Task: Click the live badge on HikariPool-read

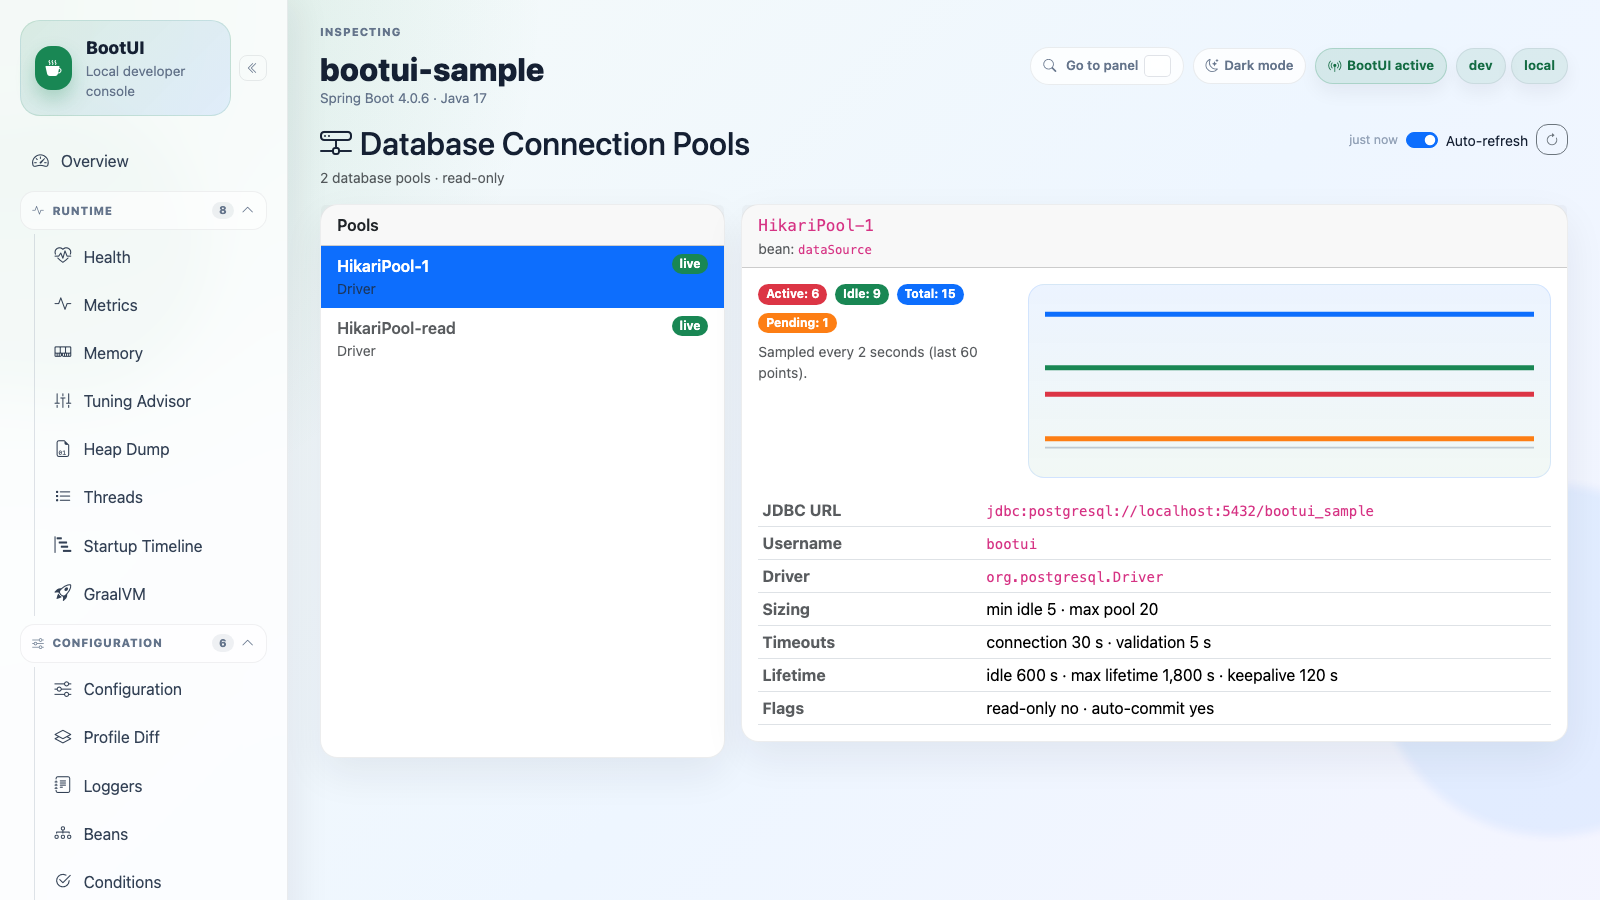Action: coord(690,326)
